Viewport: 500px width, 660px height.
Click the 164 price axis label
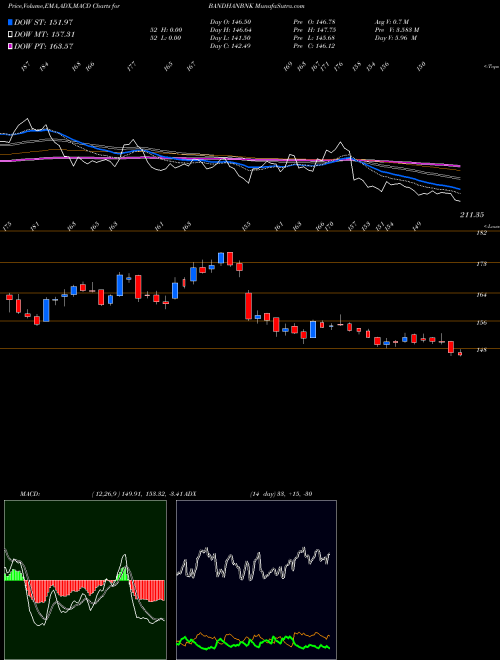(x=481, y=295)
